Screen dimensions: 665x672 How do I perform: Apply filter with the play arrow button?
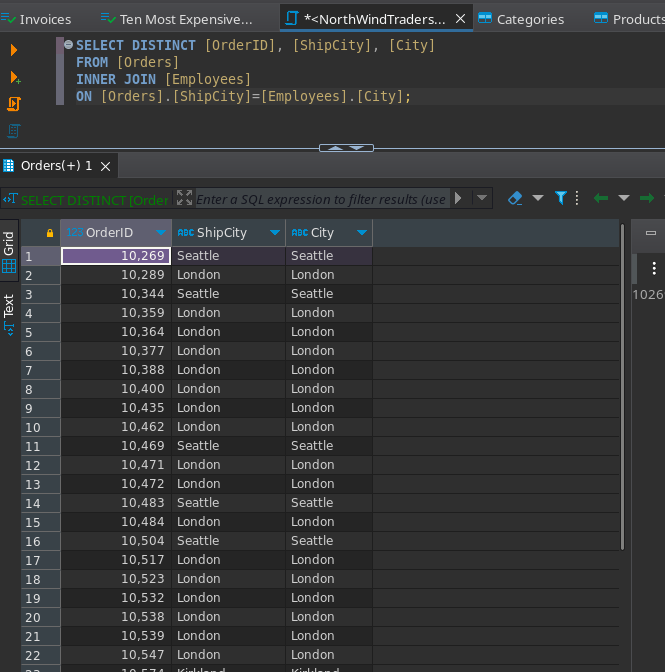[x=458, y=198]
